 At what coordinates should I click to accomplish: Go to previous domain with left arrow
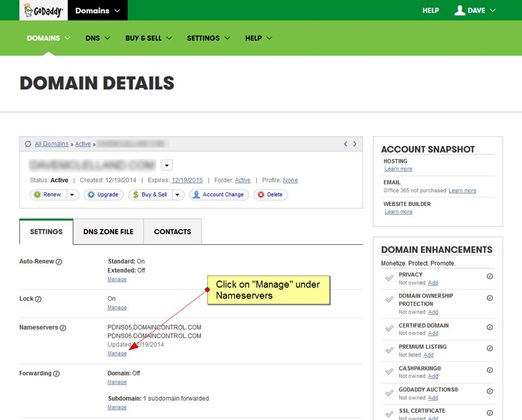(x=346, y=144)
